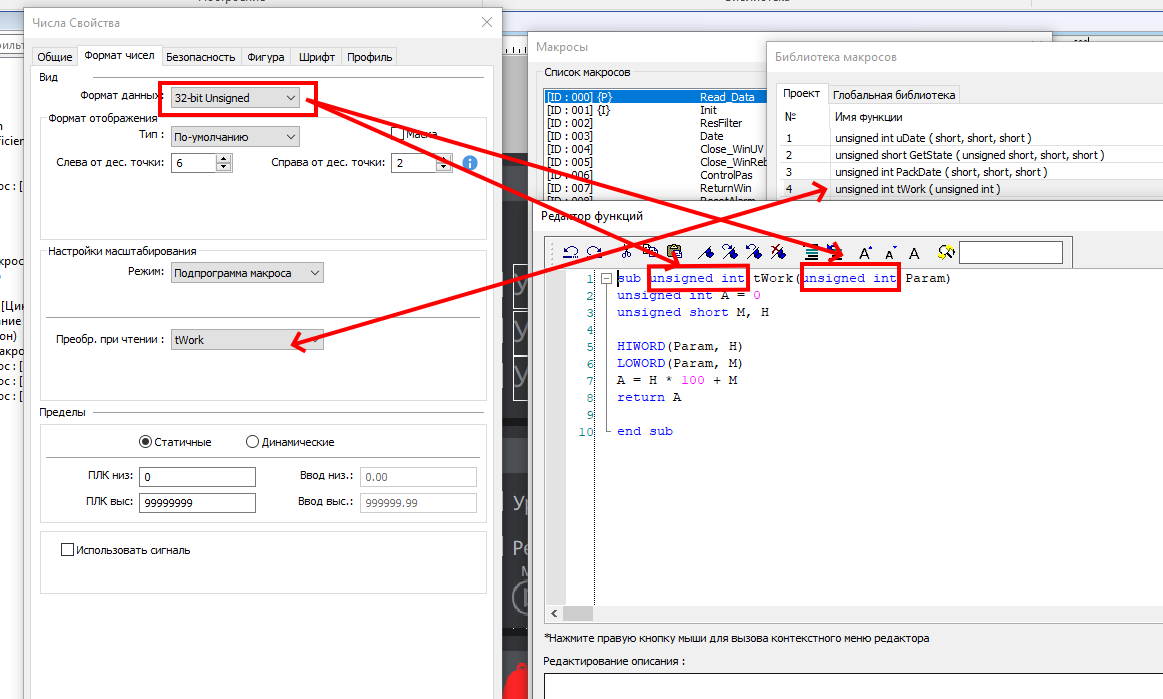Viewport: 1163px width, 699px height.
Task: Click the blue info icon near decimal settings
Action: (x=470, y=163)
